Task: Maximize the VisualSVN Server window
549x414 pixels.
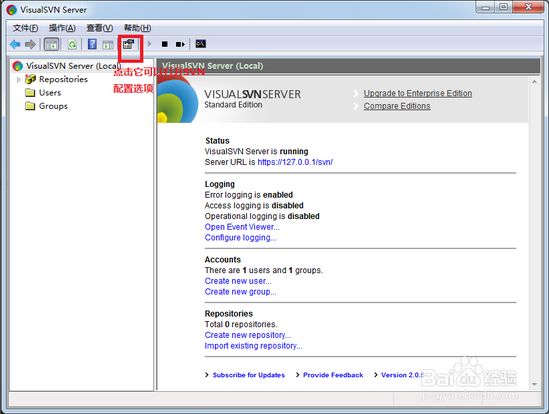Action: pos(503,7)
